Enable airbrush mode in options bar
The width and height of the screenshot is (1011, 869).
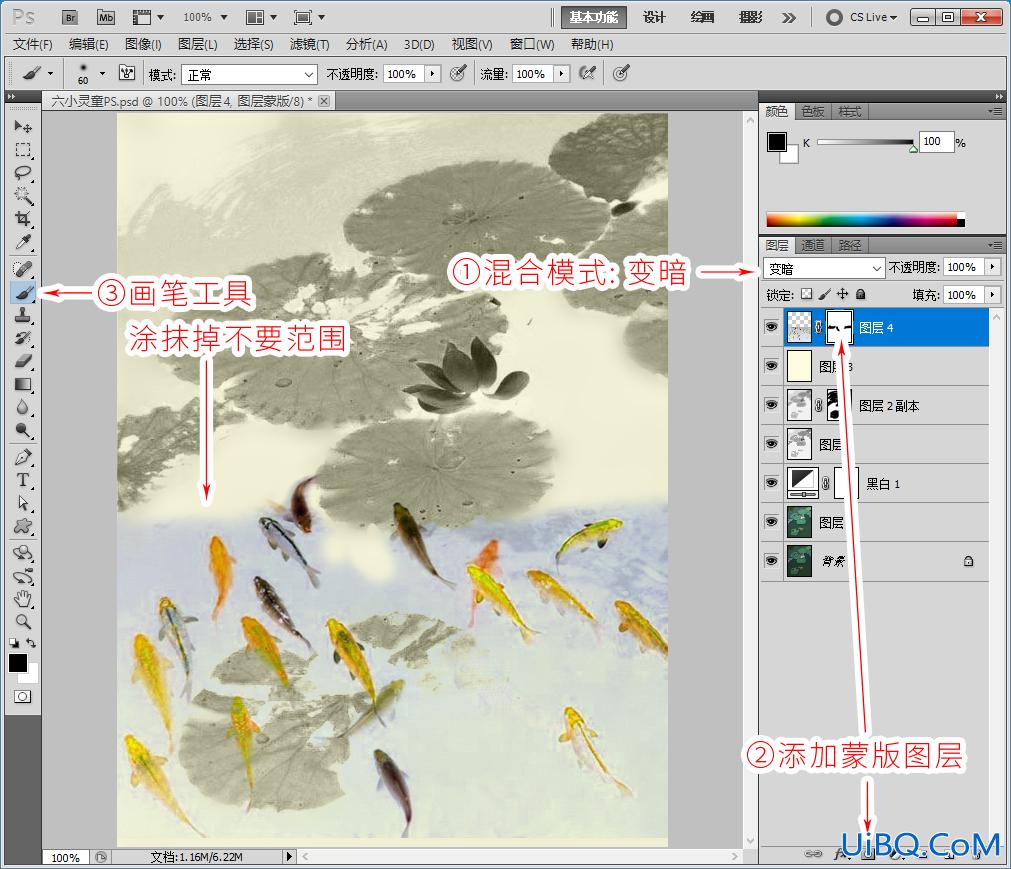click(x=587, y=73)
